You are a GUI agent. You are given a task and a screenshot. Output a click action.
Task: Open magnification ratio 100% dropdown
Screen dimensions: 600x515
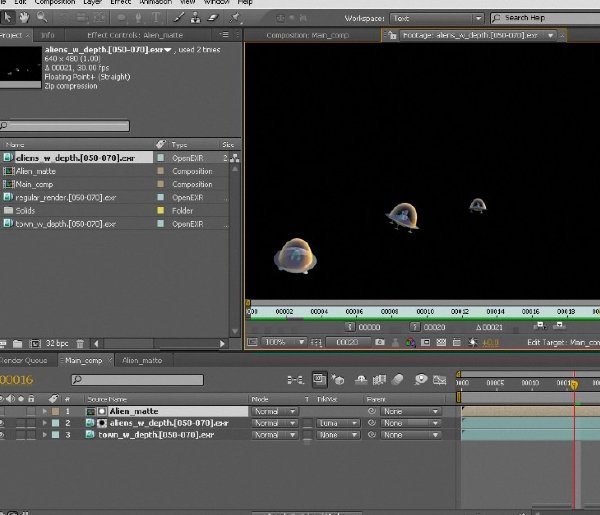tap(284, 342)
